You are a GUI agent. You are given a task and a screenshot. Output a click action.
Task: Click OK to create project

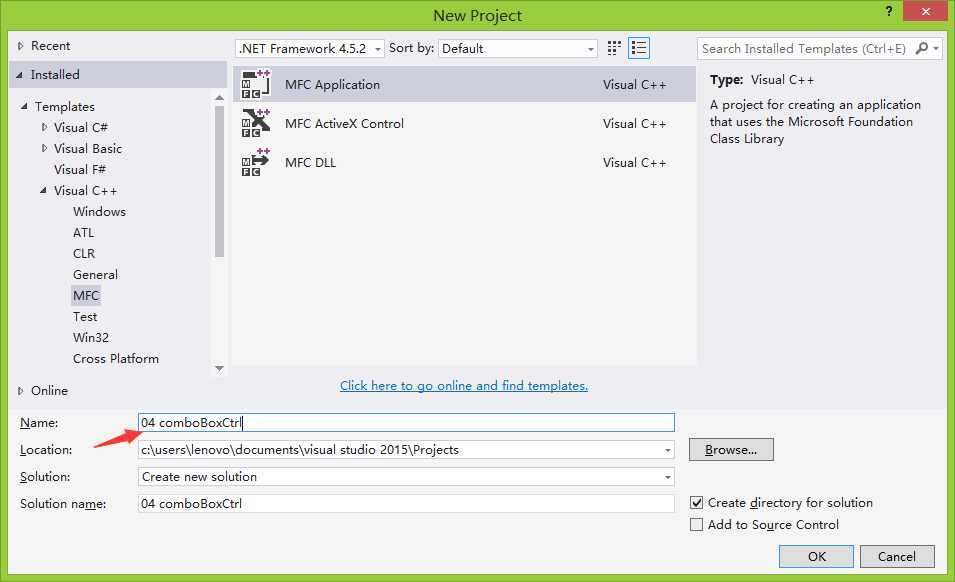(x=816, y=556)
